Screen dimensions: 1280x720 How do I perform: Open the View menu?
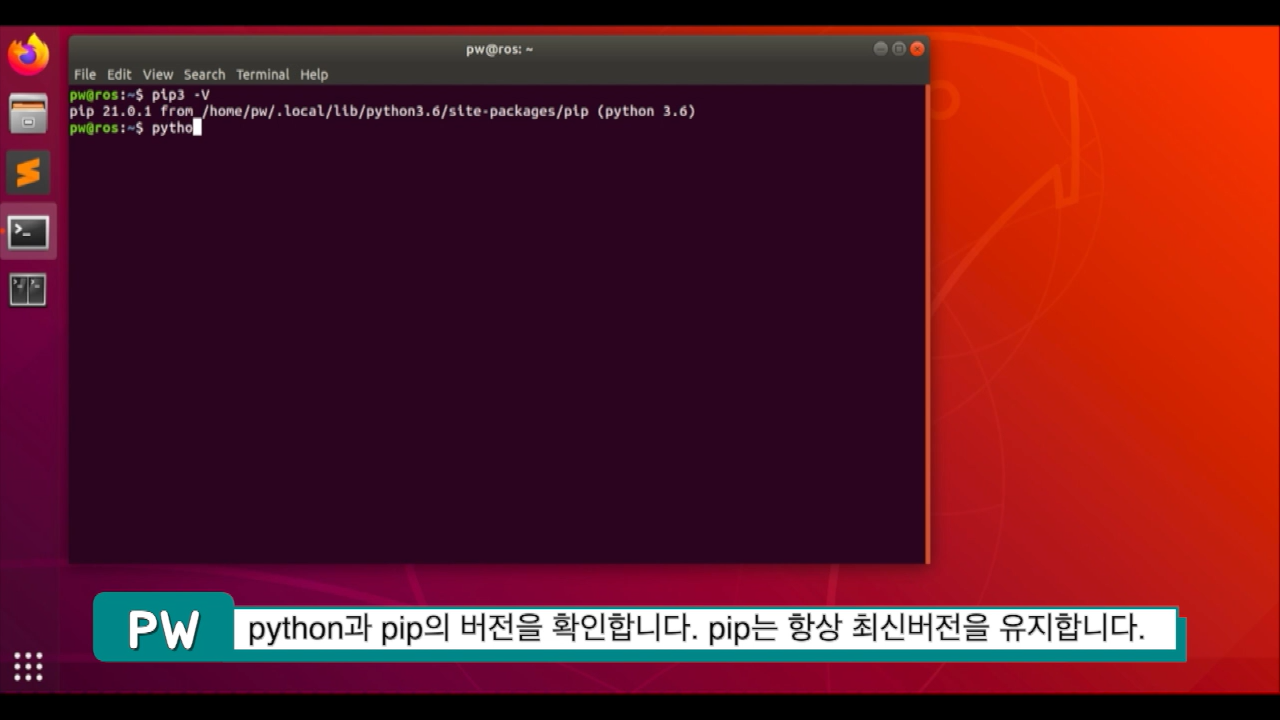[x=158, y=74]
